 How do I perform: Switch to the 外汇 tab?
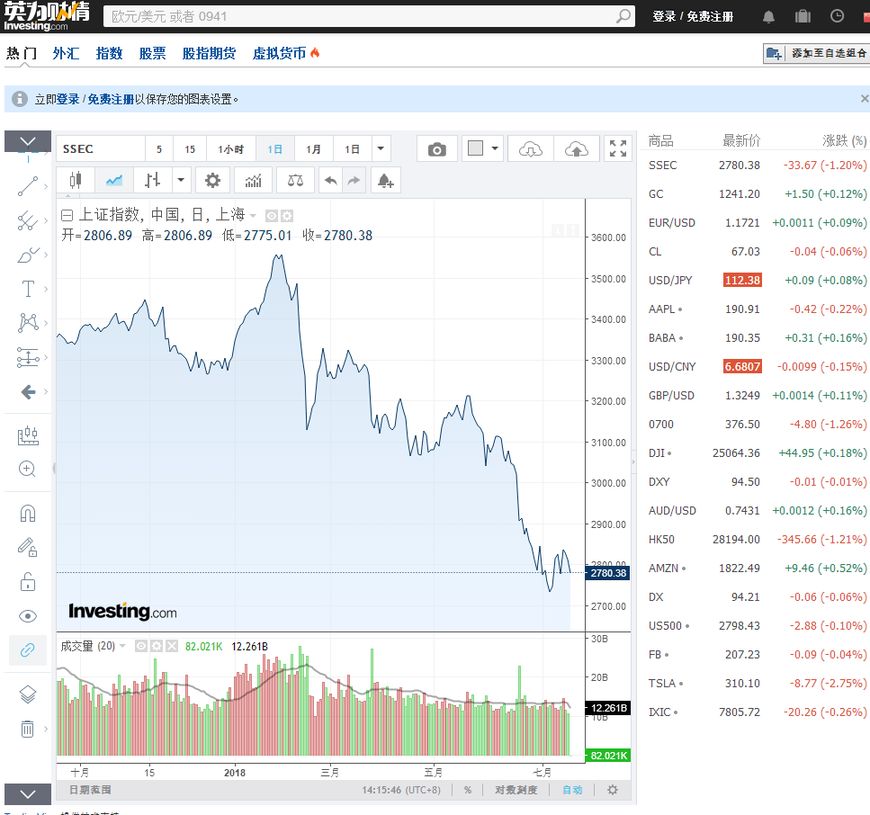(x=66, y=53)
